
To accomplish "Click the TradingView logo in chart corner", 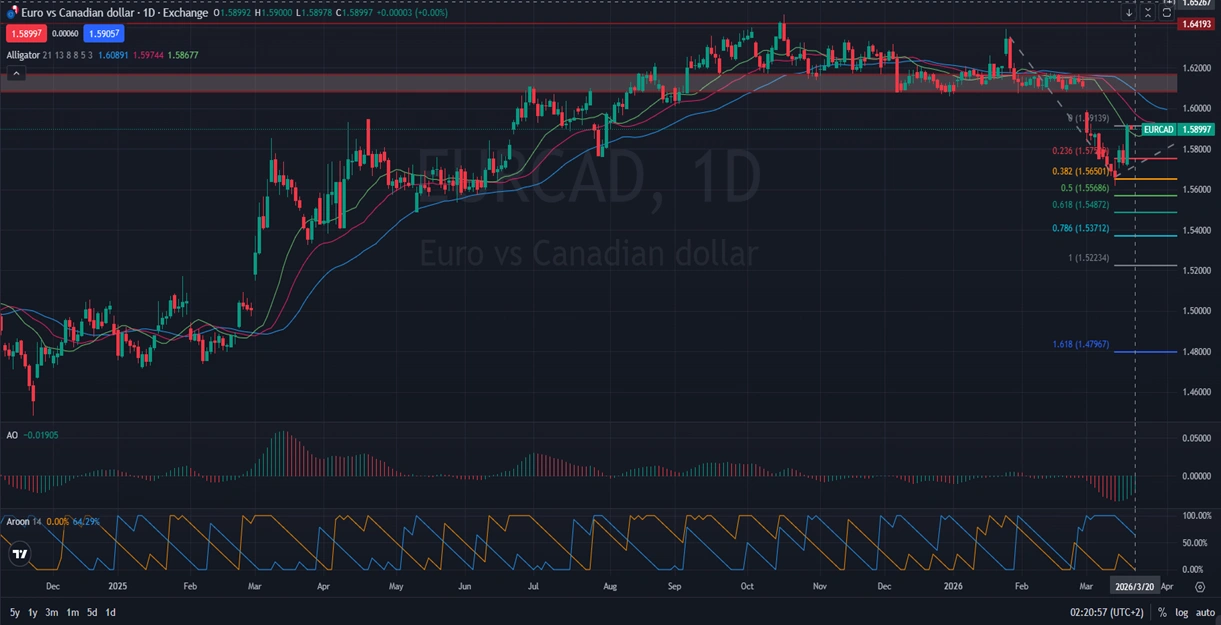I will [x=19, y=553].
